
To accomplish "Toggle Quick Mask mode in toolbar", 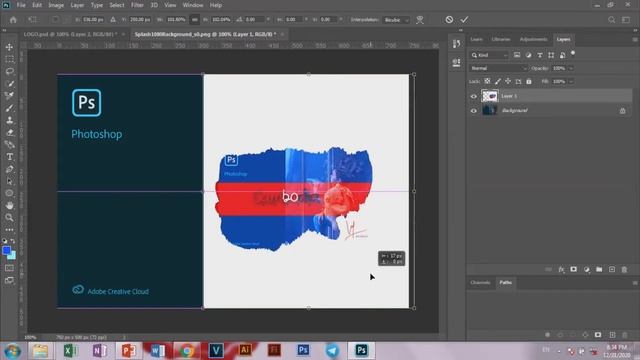I will click(x=9, y=268).
